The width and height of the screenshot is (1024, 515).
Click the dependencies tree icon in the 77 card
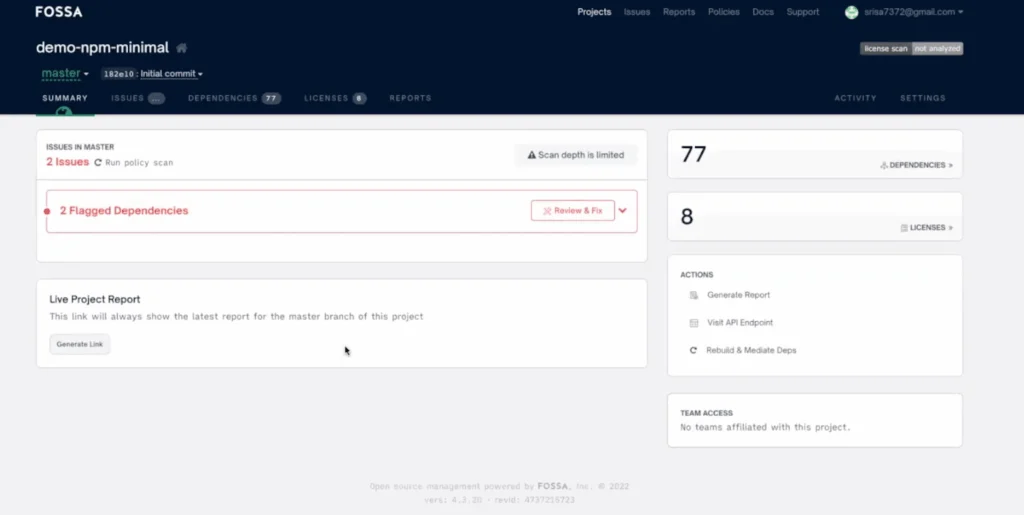pyautogui.click(x=884, y=166)
